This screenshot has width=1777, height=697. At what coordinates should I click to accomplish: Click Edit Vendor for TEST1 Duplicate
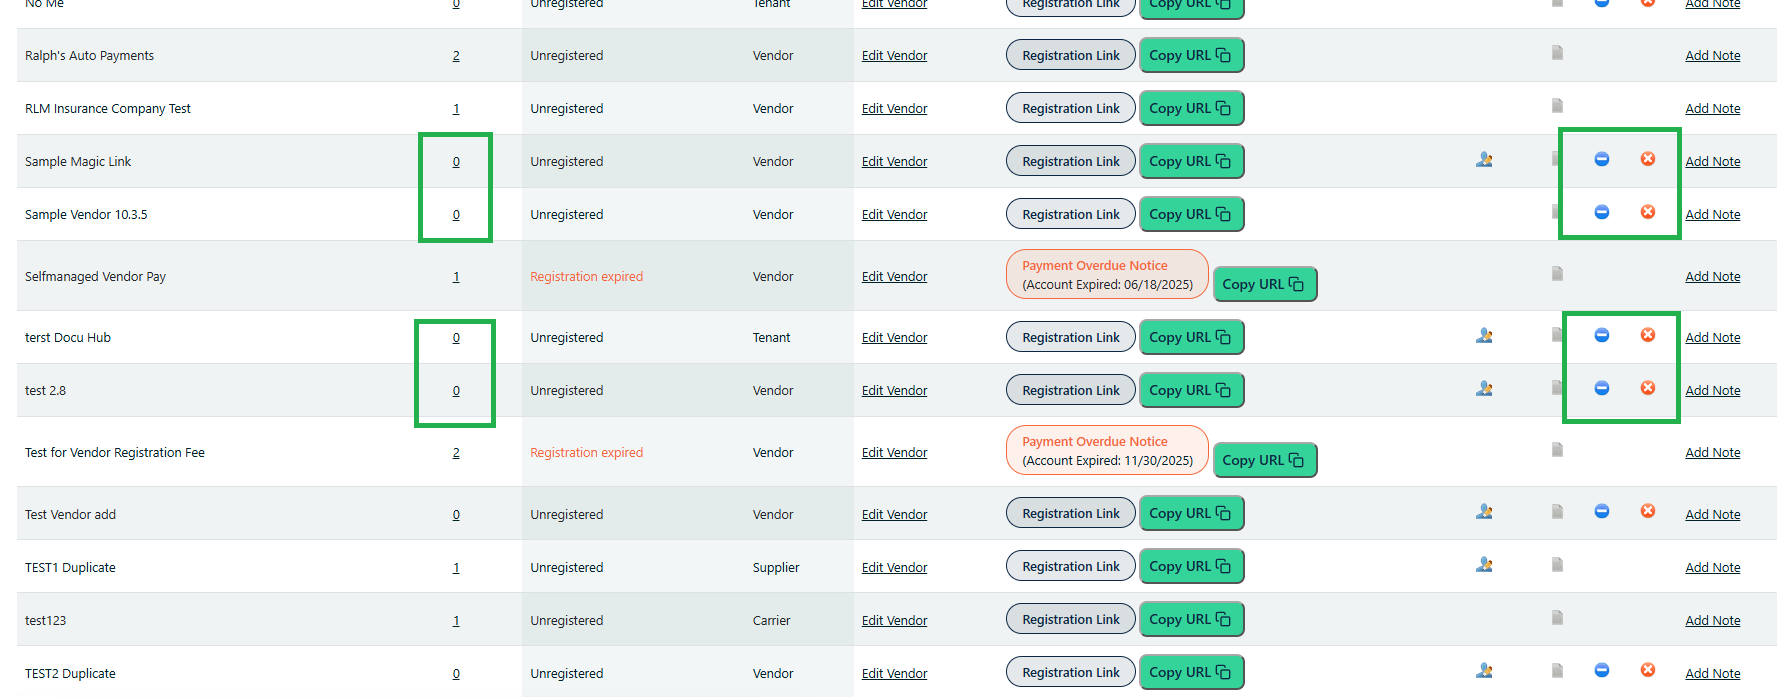(894, 567)
